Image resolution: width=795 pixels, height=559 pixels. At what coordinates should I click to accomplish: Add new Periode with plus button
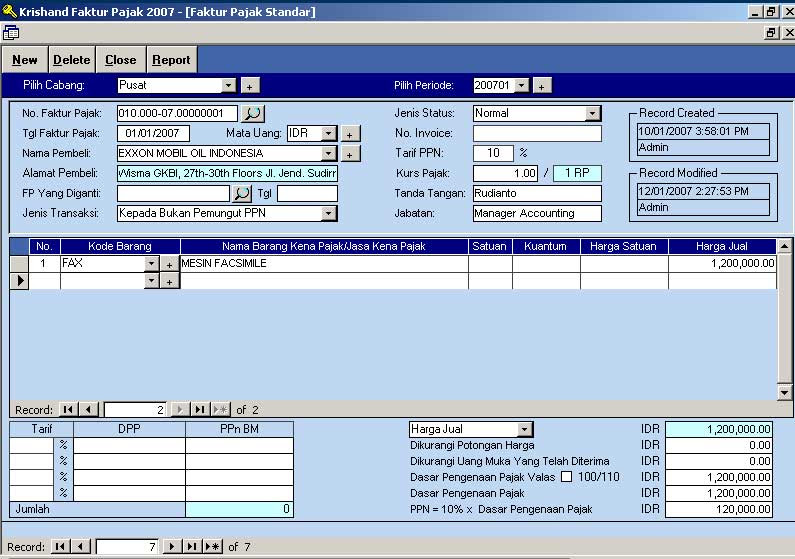pyautogui.click(x=541, y=86)
